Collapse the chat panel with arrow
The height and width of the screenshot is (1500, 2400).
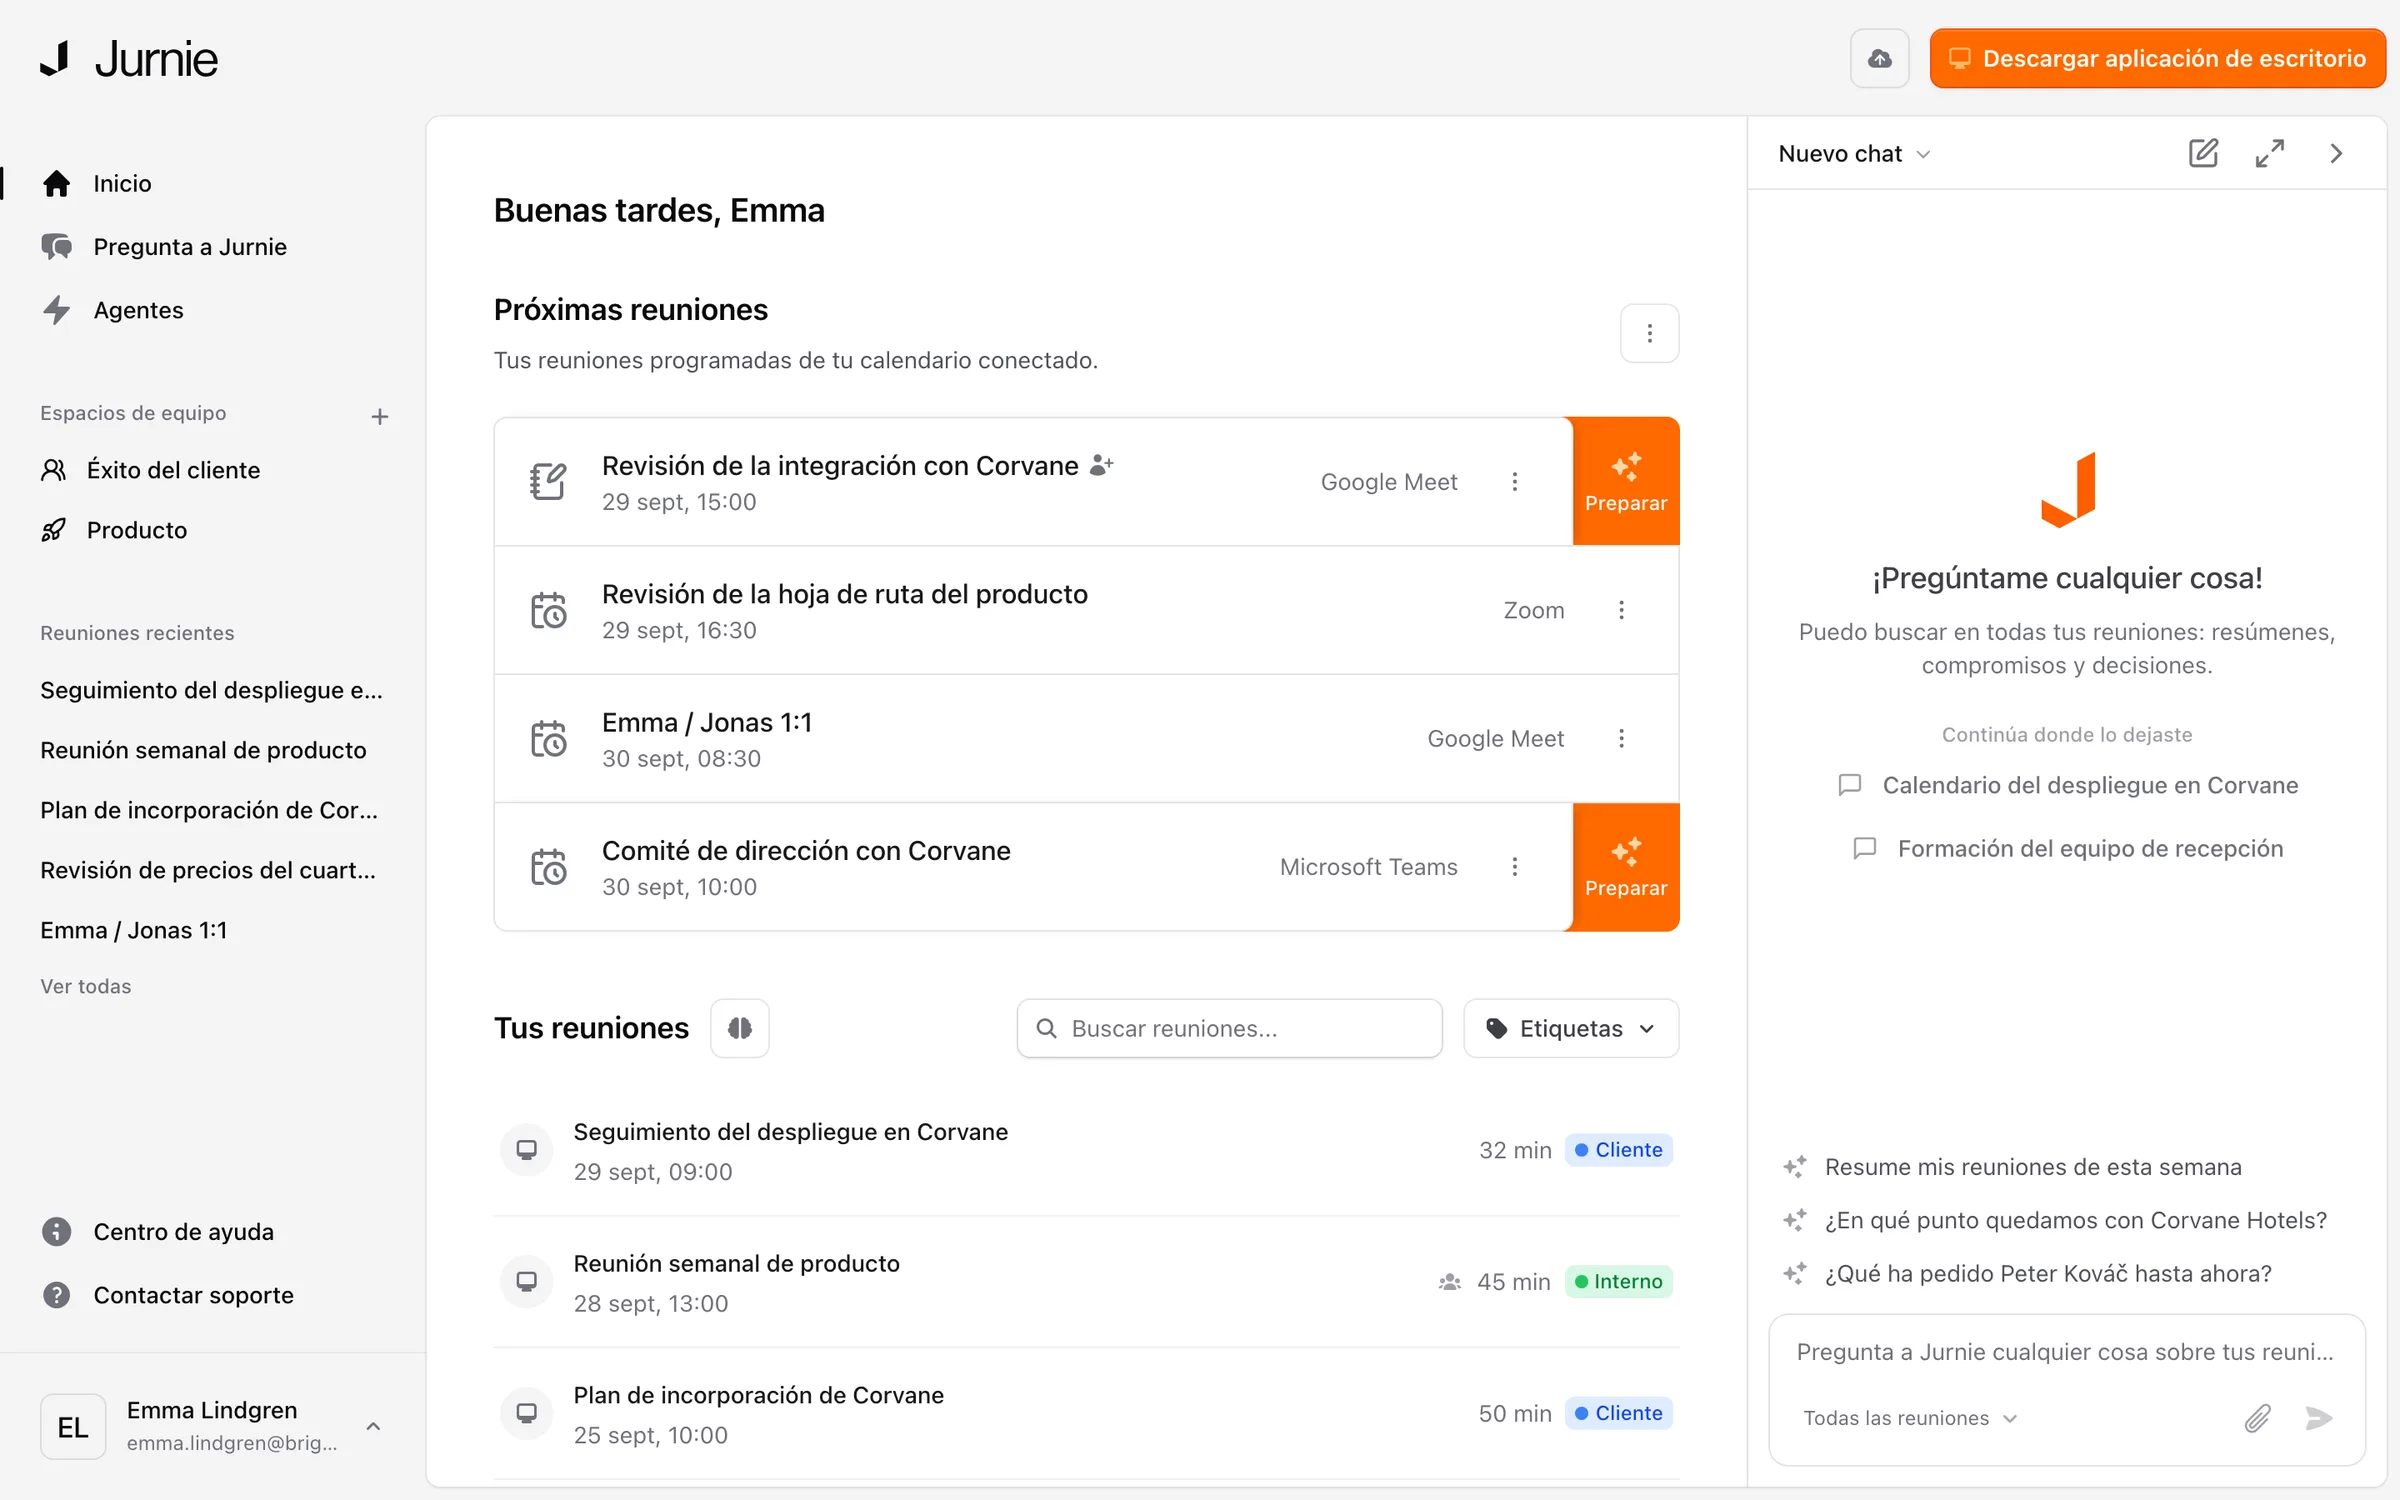pyautogui.click(x=2336, y=153)
